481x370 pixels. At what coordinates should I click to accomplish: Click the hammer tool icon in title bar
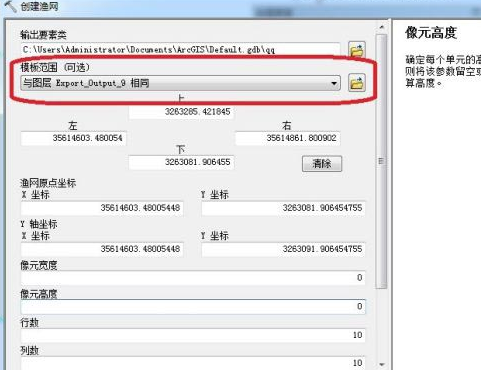10,6
